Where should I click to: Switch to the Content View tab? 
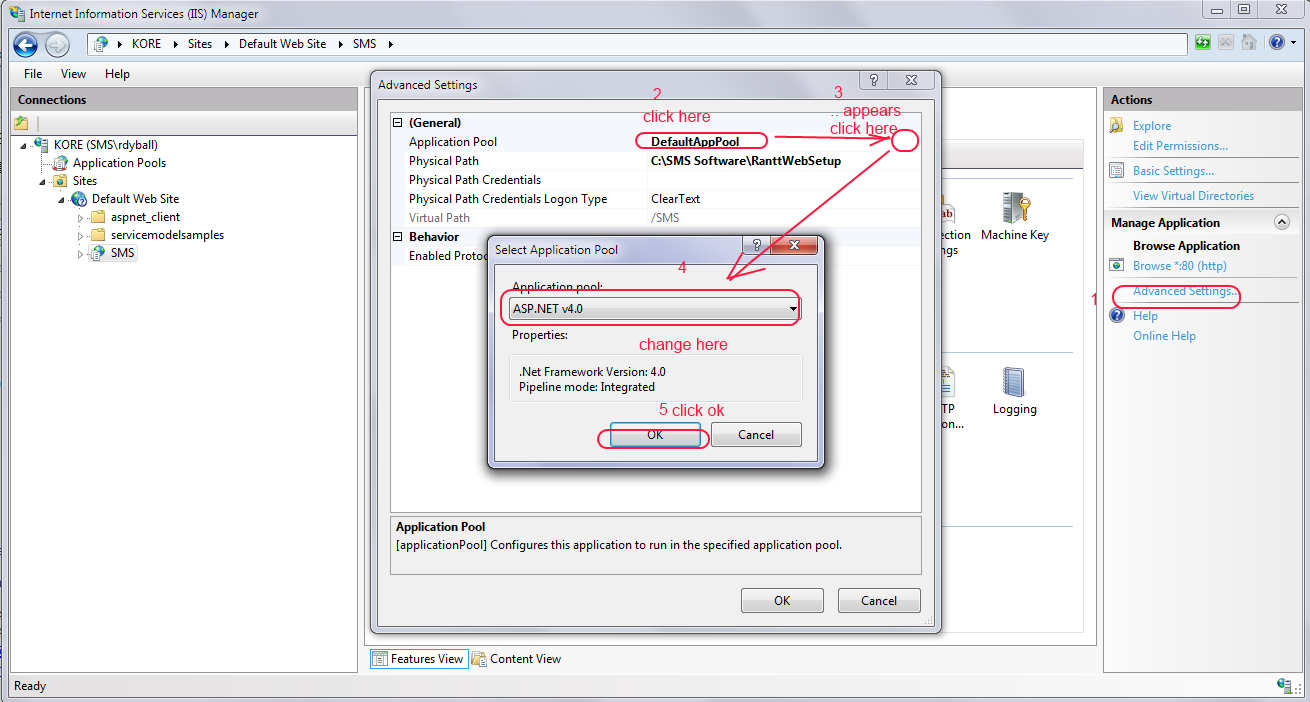[516, 659]
